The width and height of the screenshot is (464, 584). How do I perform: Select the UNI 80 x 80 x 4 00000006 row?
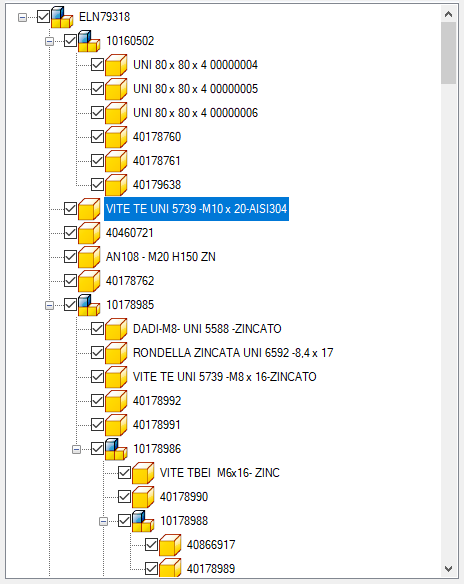[195, 112]
